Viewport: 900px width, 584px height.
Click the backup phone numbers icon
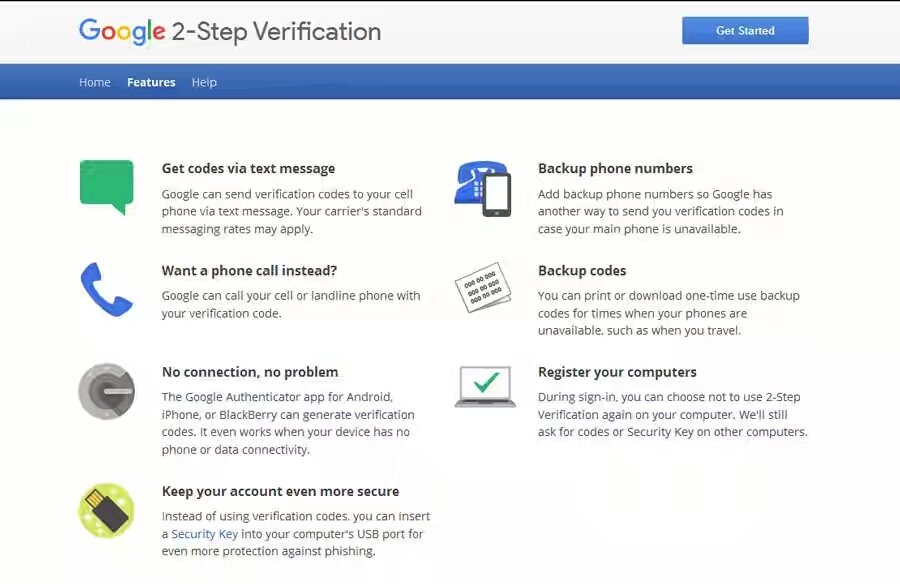pyautogui.click(x=483, y=188)
